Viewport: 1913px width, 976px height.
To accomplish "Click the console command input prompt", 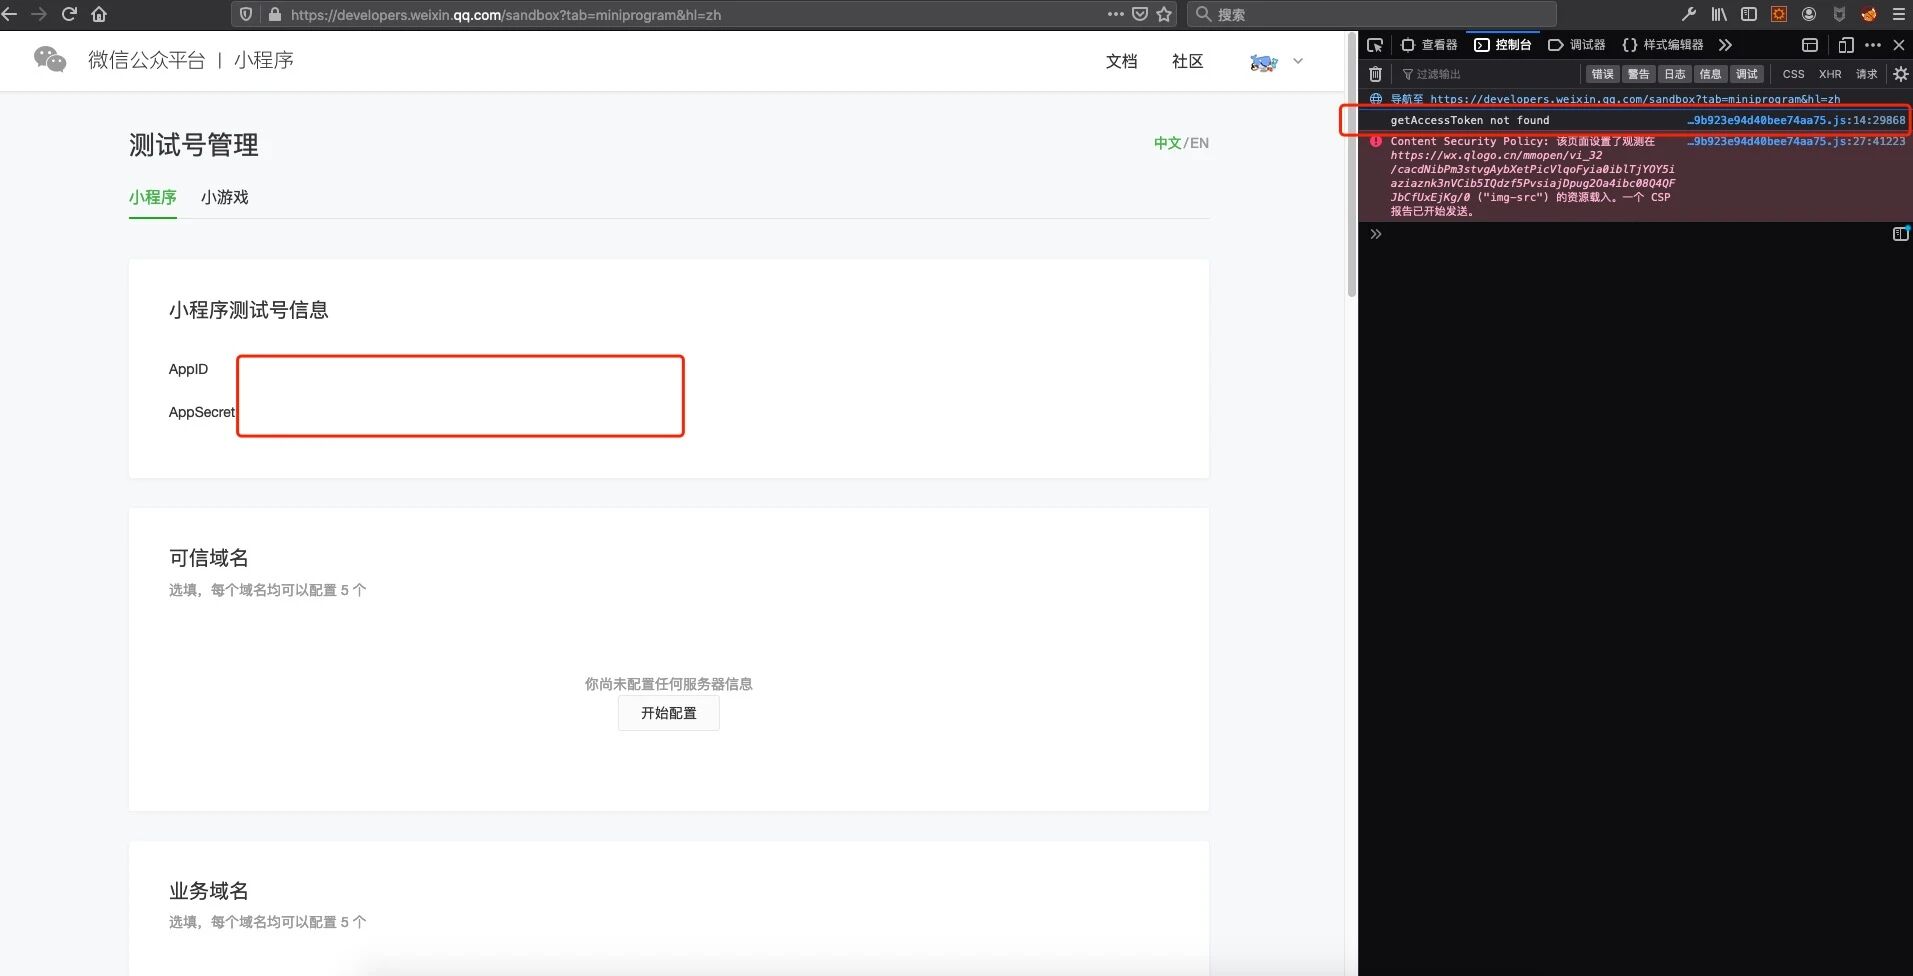I will click(1630, 234).
